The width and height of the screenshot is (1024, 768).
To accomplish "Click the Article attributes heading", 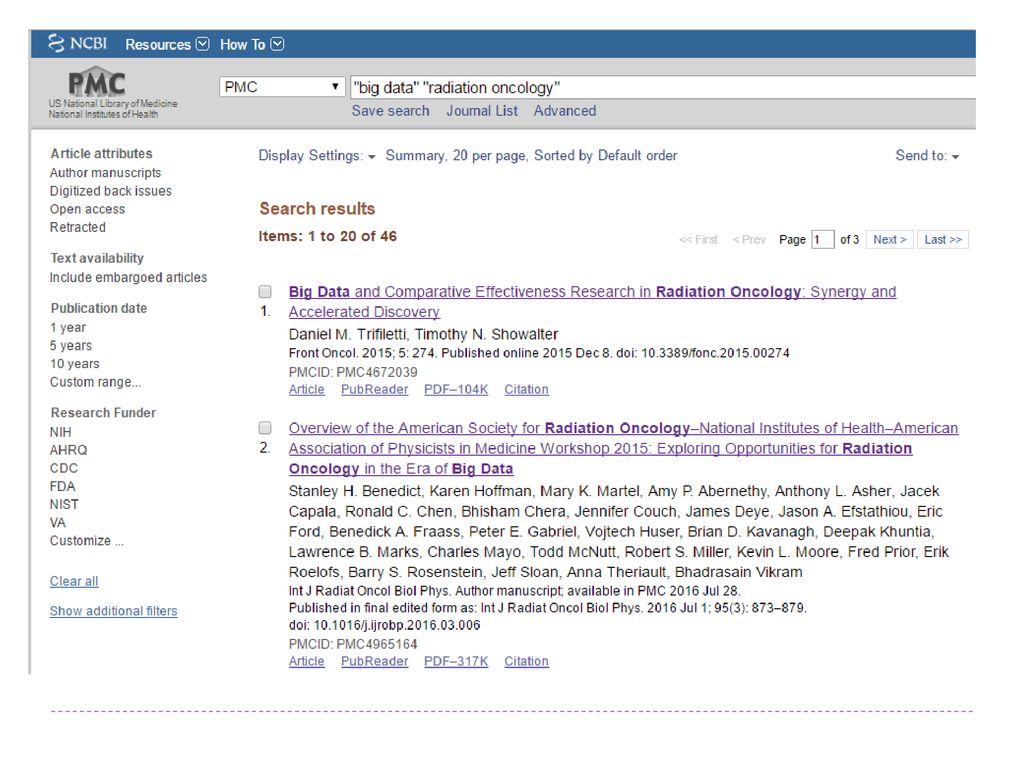I will click(101, 153).
